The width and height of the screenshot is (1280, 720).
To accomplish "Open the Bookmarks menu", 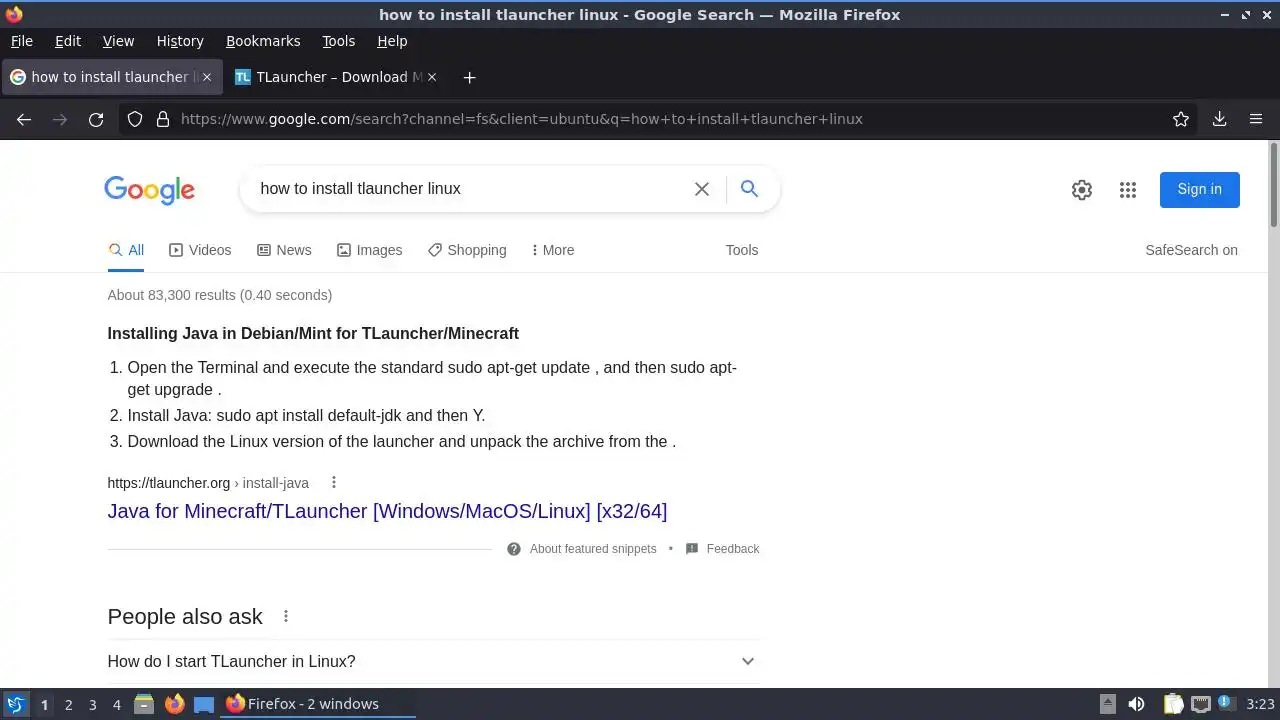I will coord(263,41).
